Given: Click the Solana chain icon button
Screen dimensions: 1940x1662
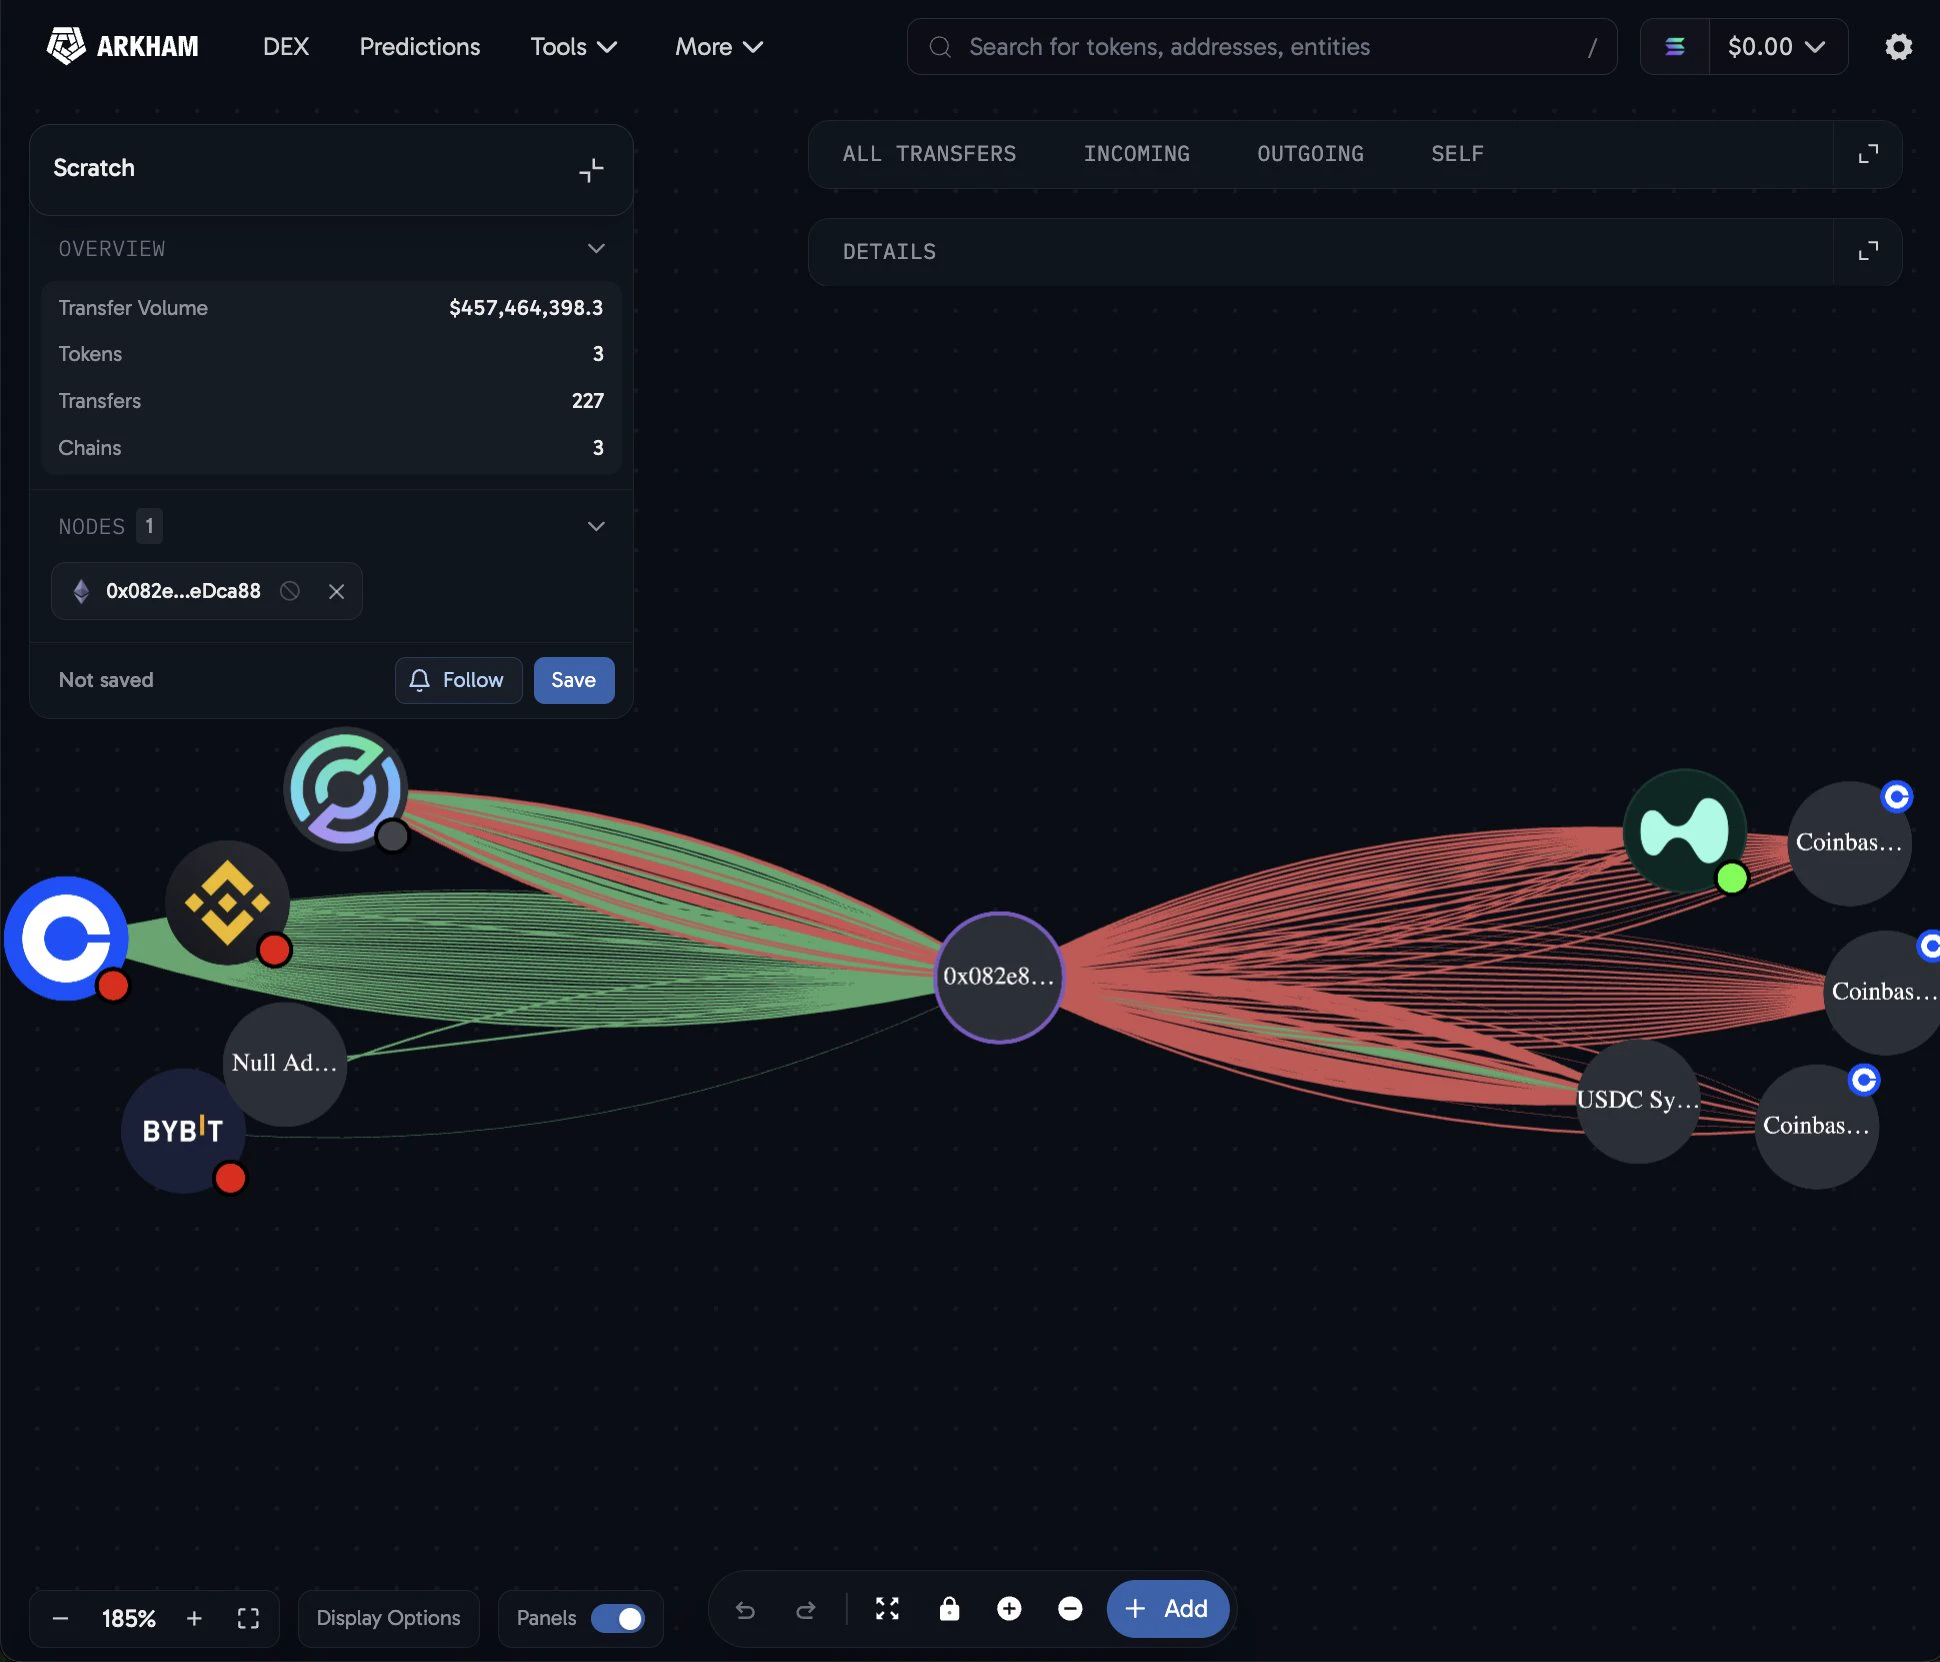Looking at the screenshot, I should (1675, 47).
